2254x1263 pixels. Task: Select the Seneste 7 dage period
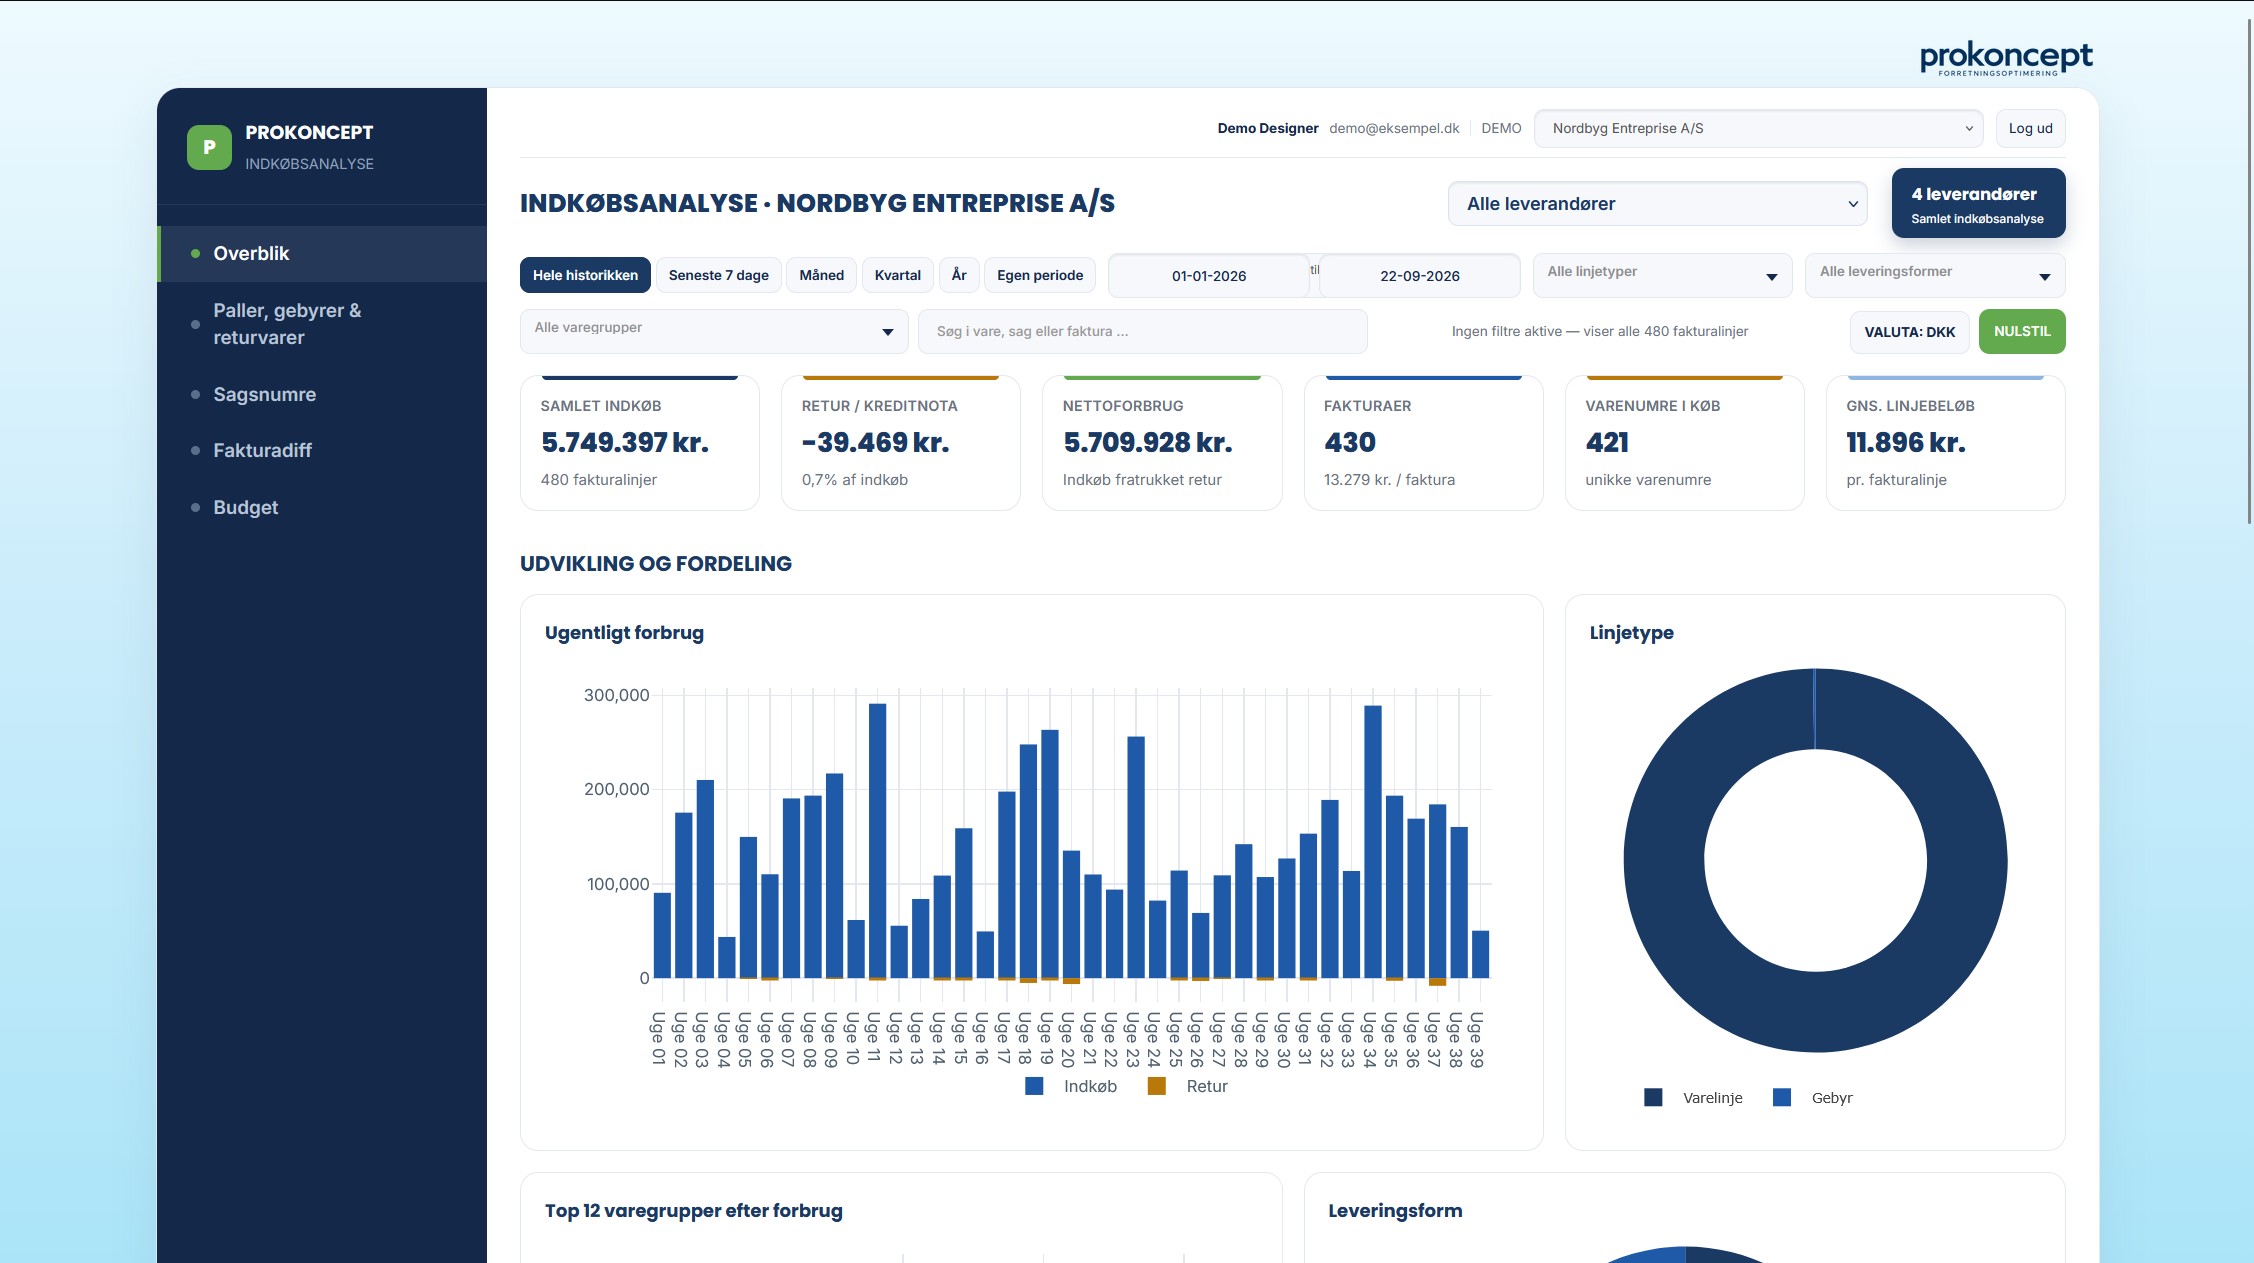pos(719,276)
